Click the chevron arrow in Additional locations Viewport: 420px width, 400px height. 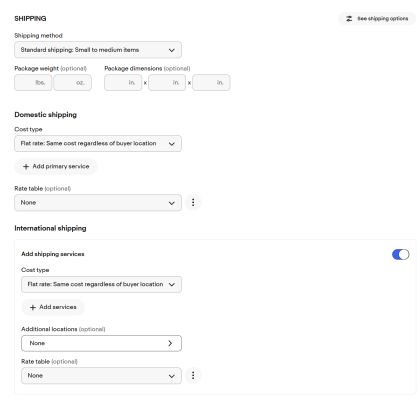pos(170,343)
